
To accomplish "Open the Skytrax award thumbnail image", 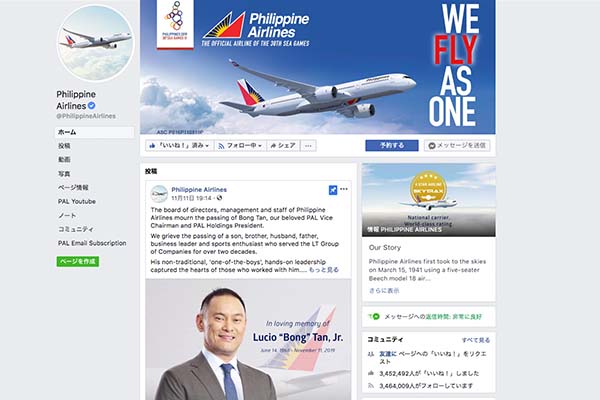I will [429, 200].
